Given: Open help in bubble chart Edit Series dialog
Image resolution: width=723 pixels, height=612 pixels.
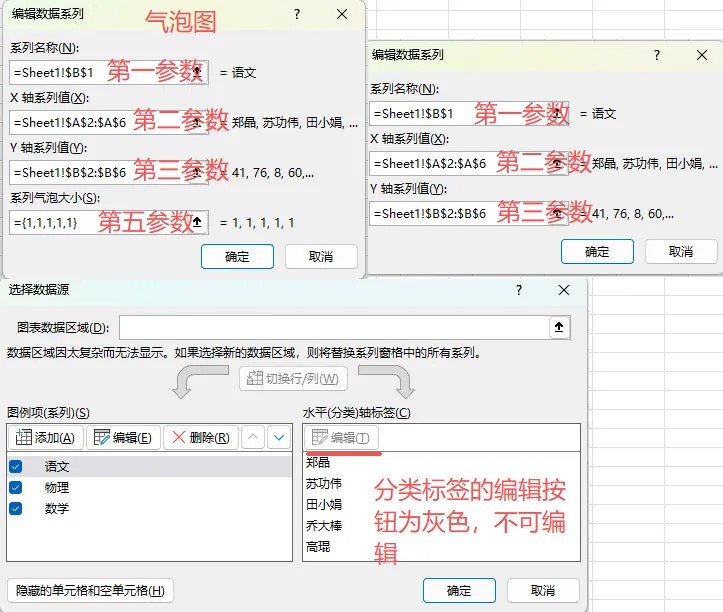Looking at the screenshot, I should tap(297, 14).
